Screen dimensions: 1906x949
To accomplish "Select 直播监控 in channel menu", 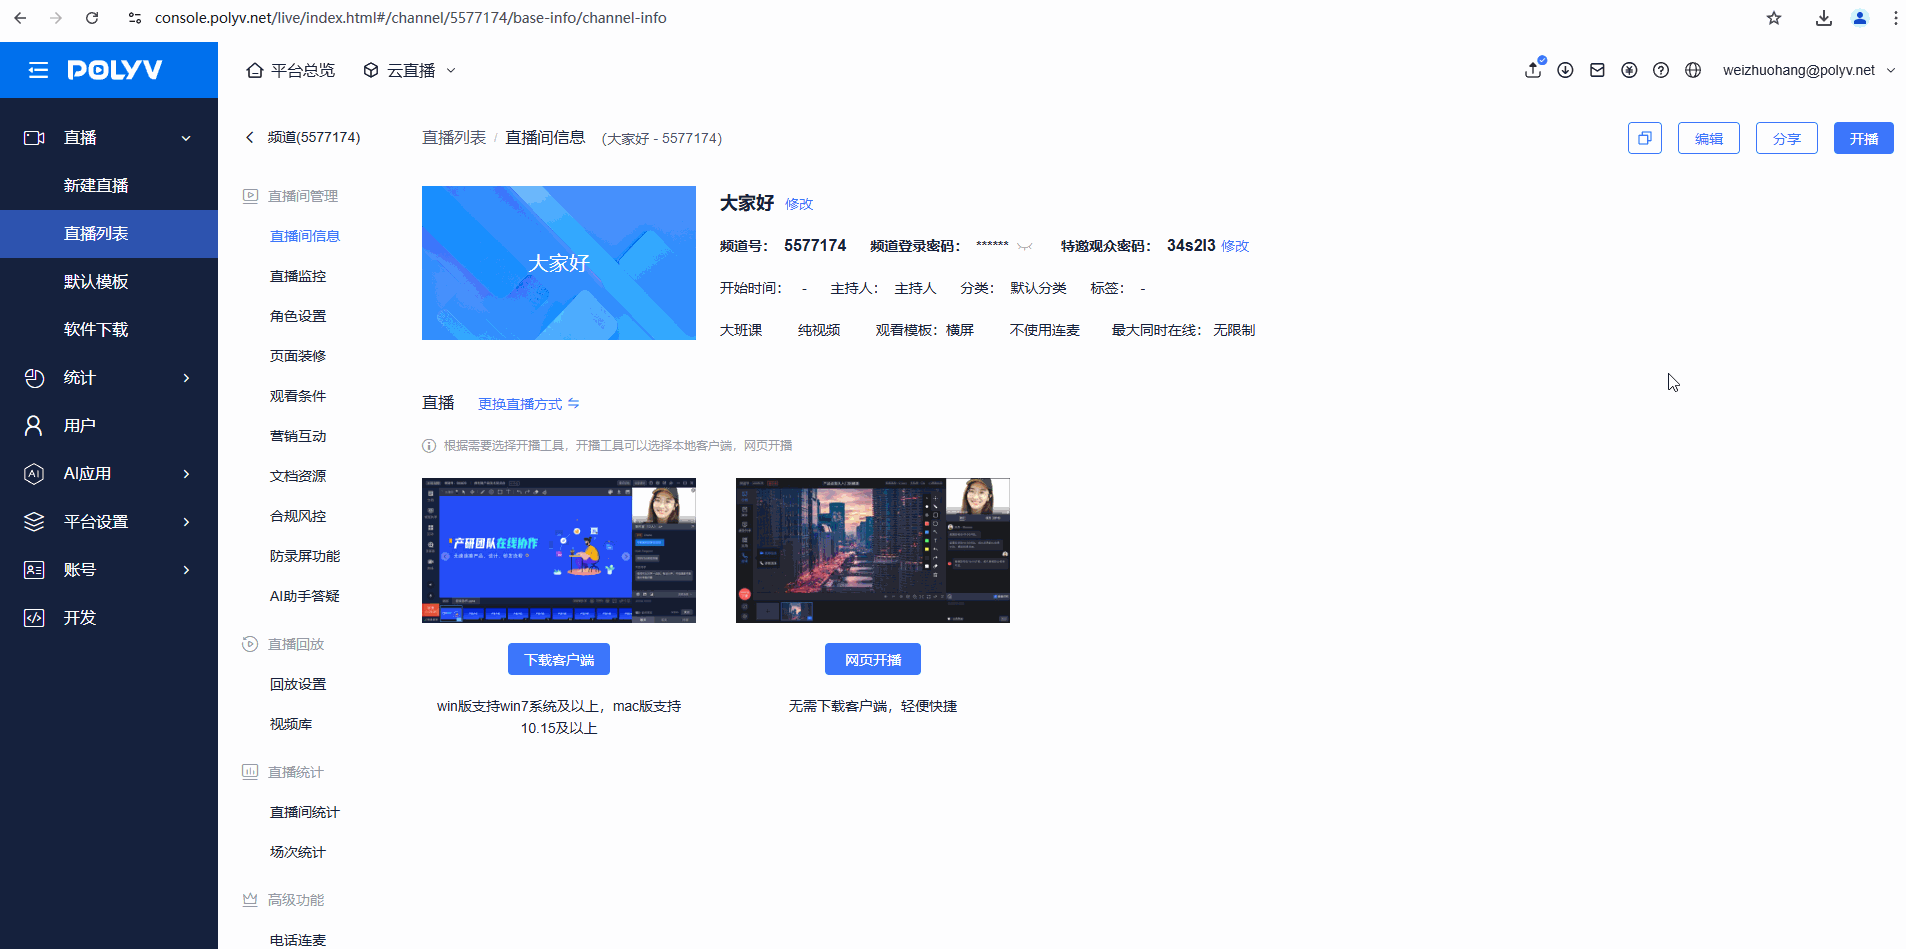I will [x=298, y=276].
